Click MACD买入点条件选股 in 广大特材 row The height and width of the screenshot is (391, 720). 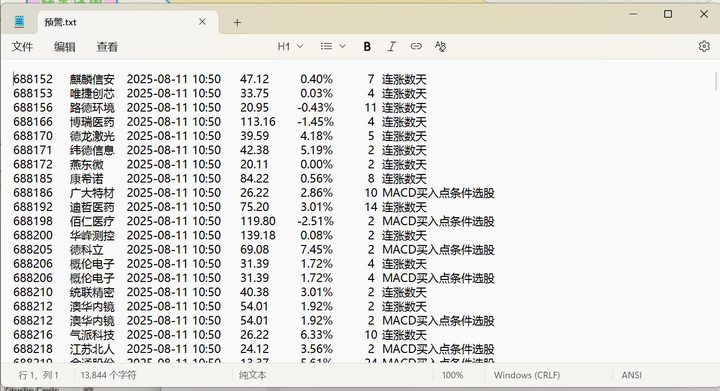(x=438, y=193)
